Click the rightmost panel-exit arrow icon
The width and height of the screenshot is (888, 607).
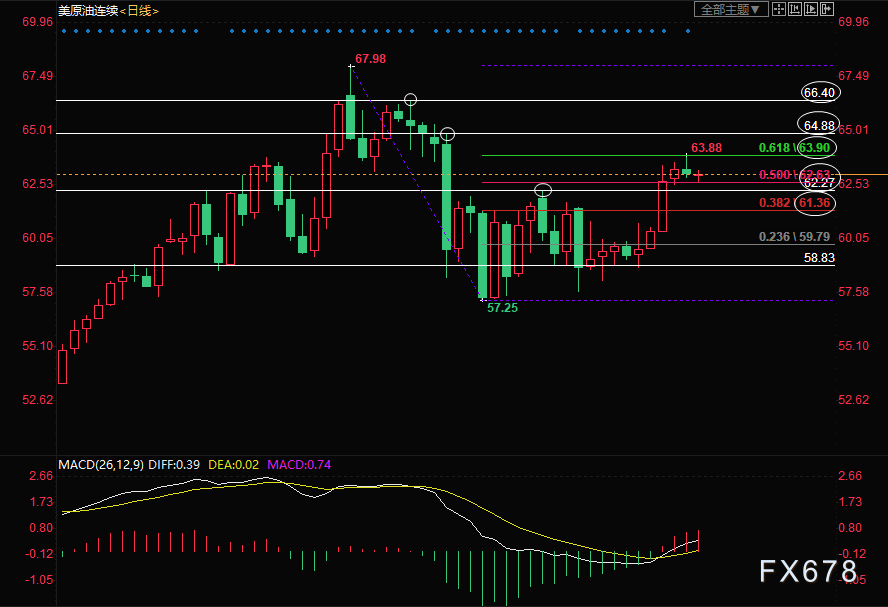coord(826,9)
